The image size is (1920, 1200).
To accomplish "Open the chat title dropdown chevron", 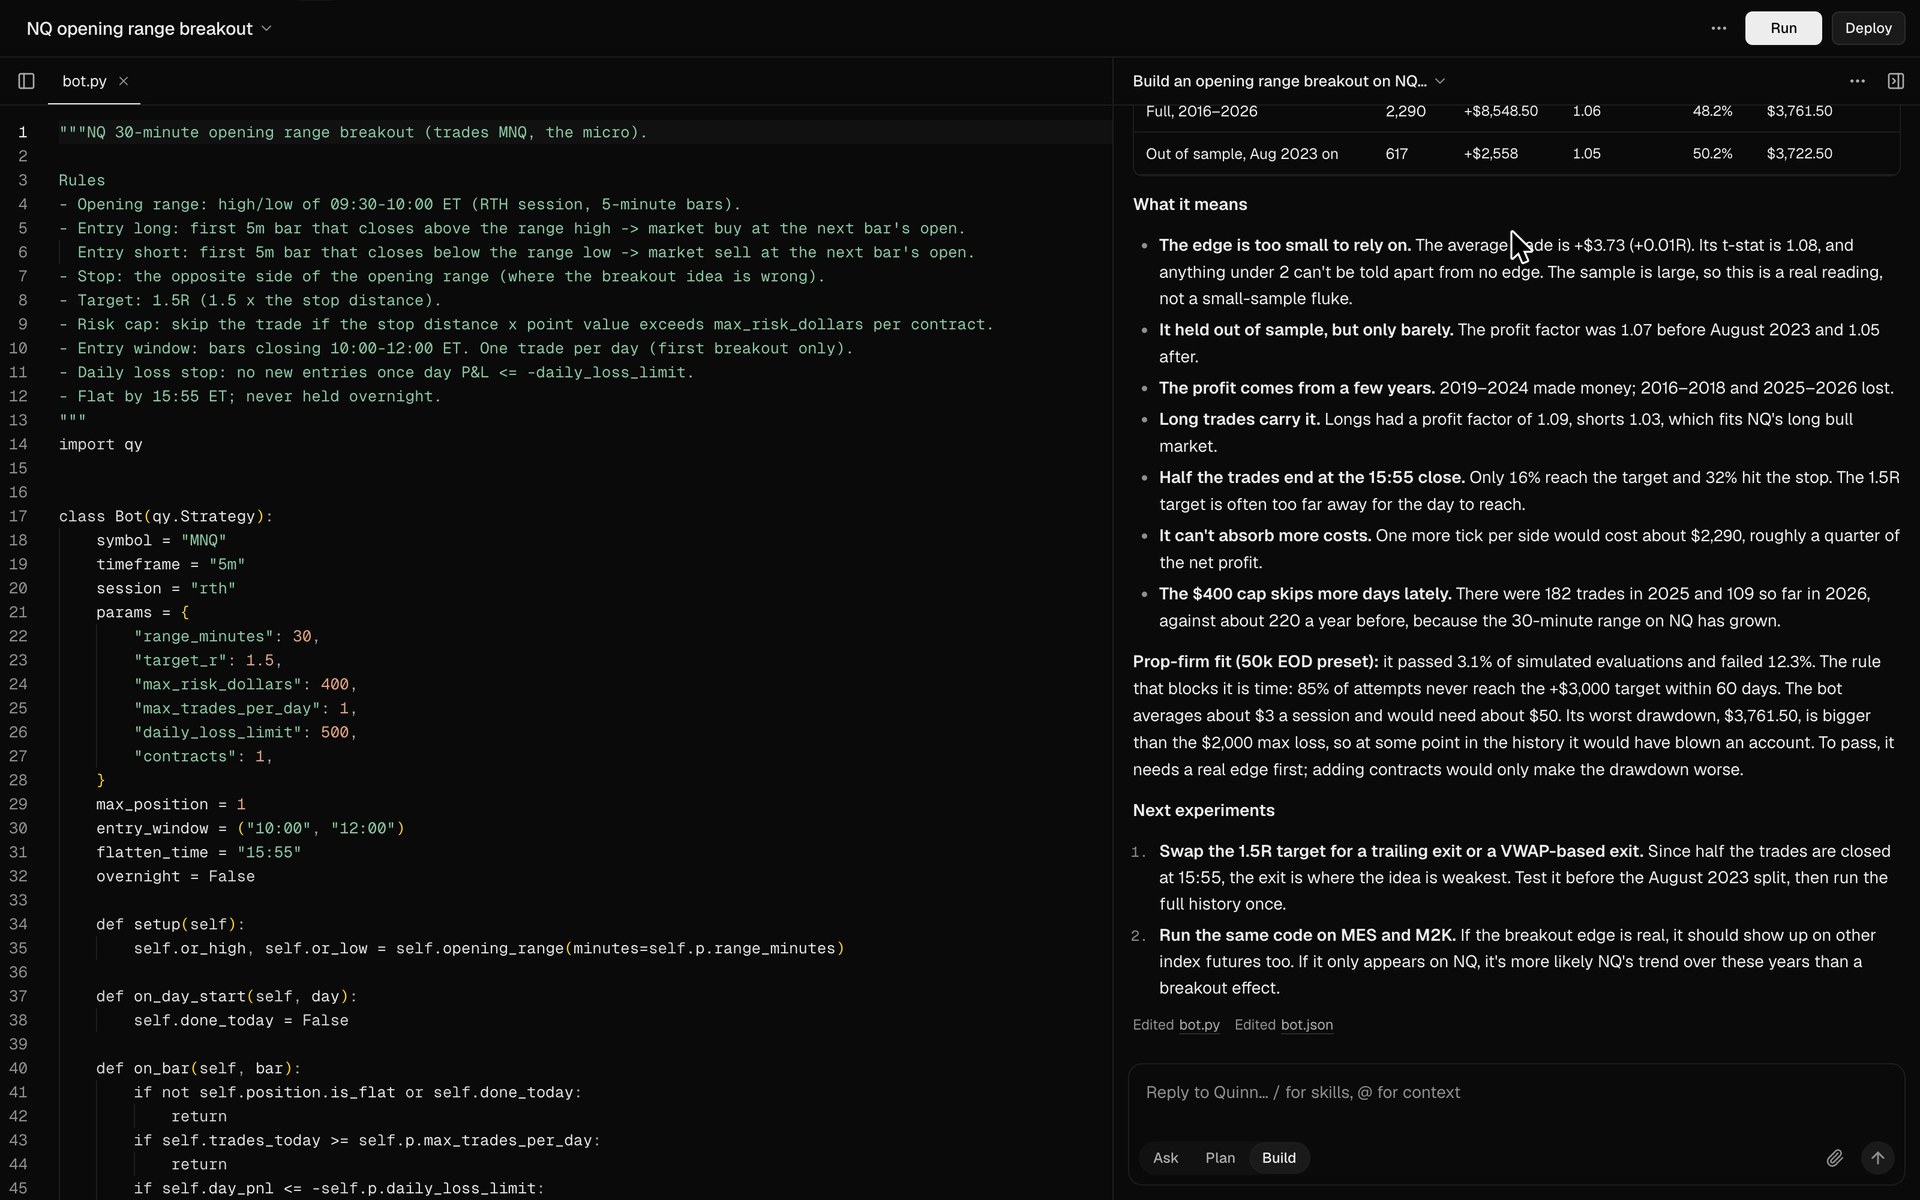I will click(x=1440, y=81).
